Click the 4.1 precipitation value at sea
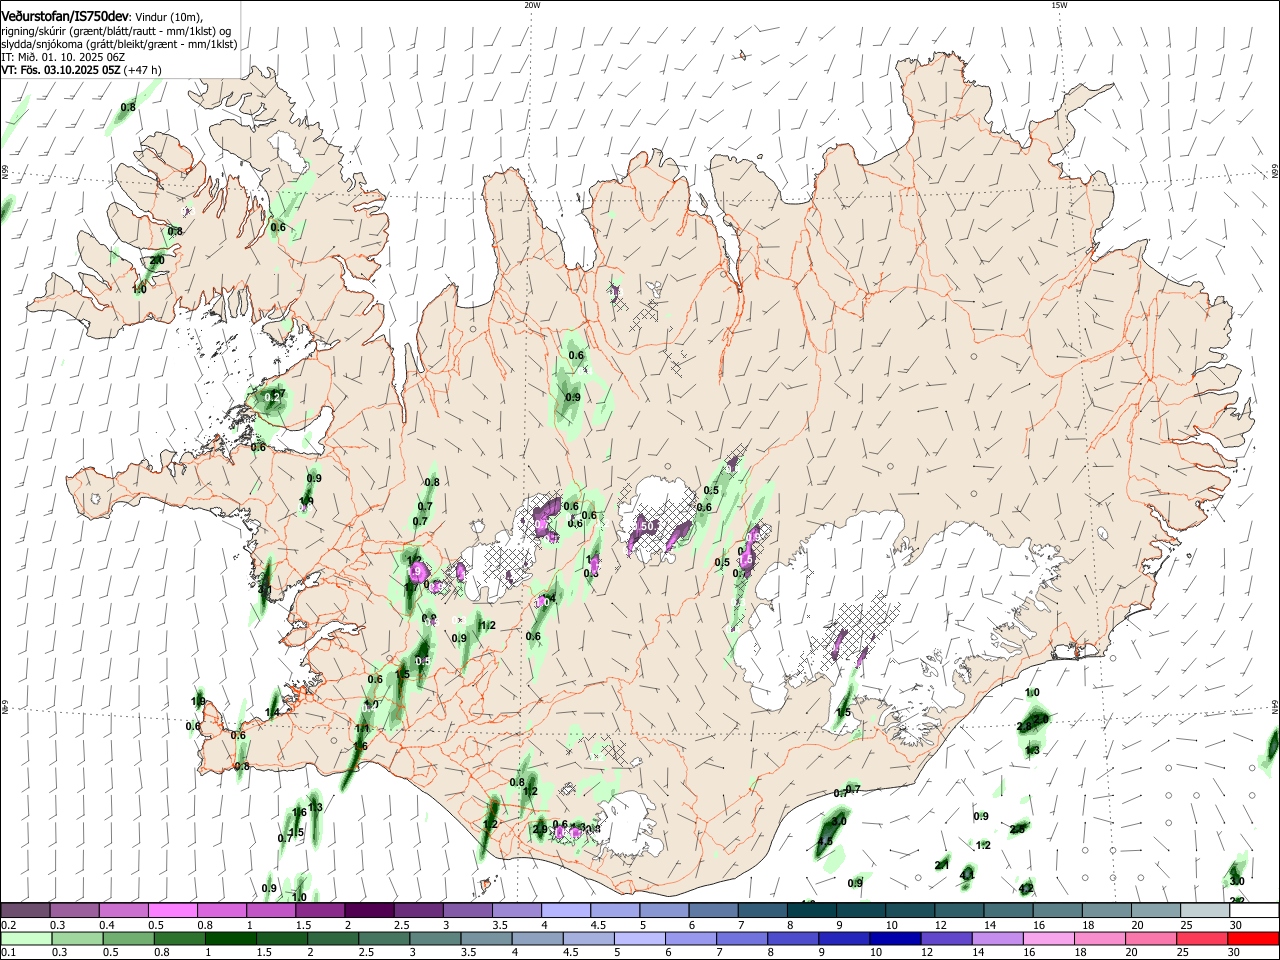This screenshot has height=960, width=1280. 967,875
